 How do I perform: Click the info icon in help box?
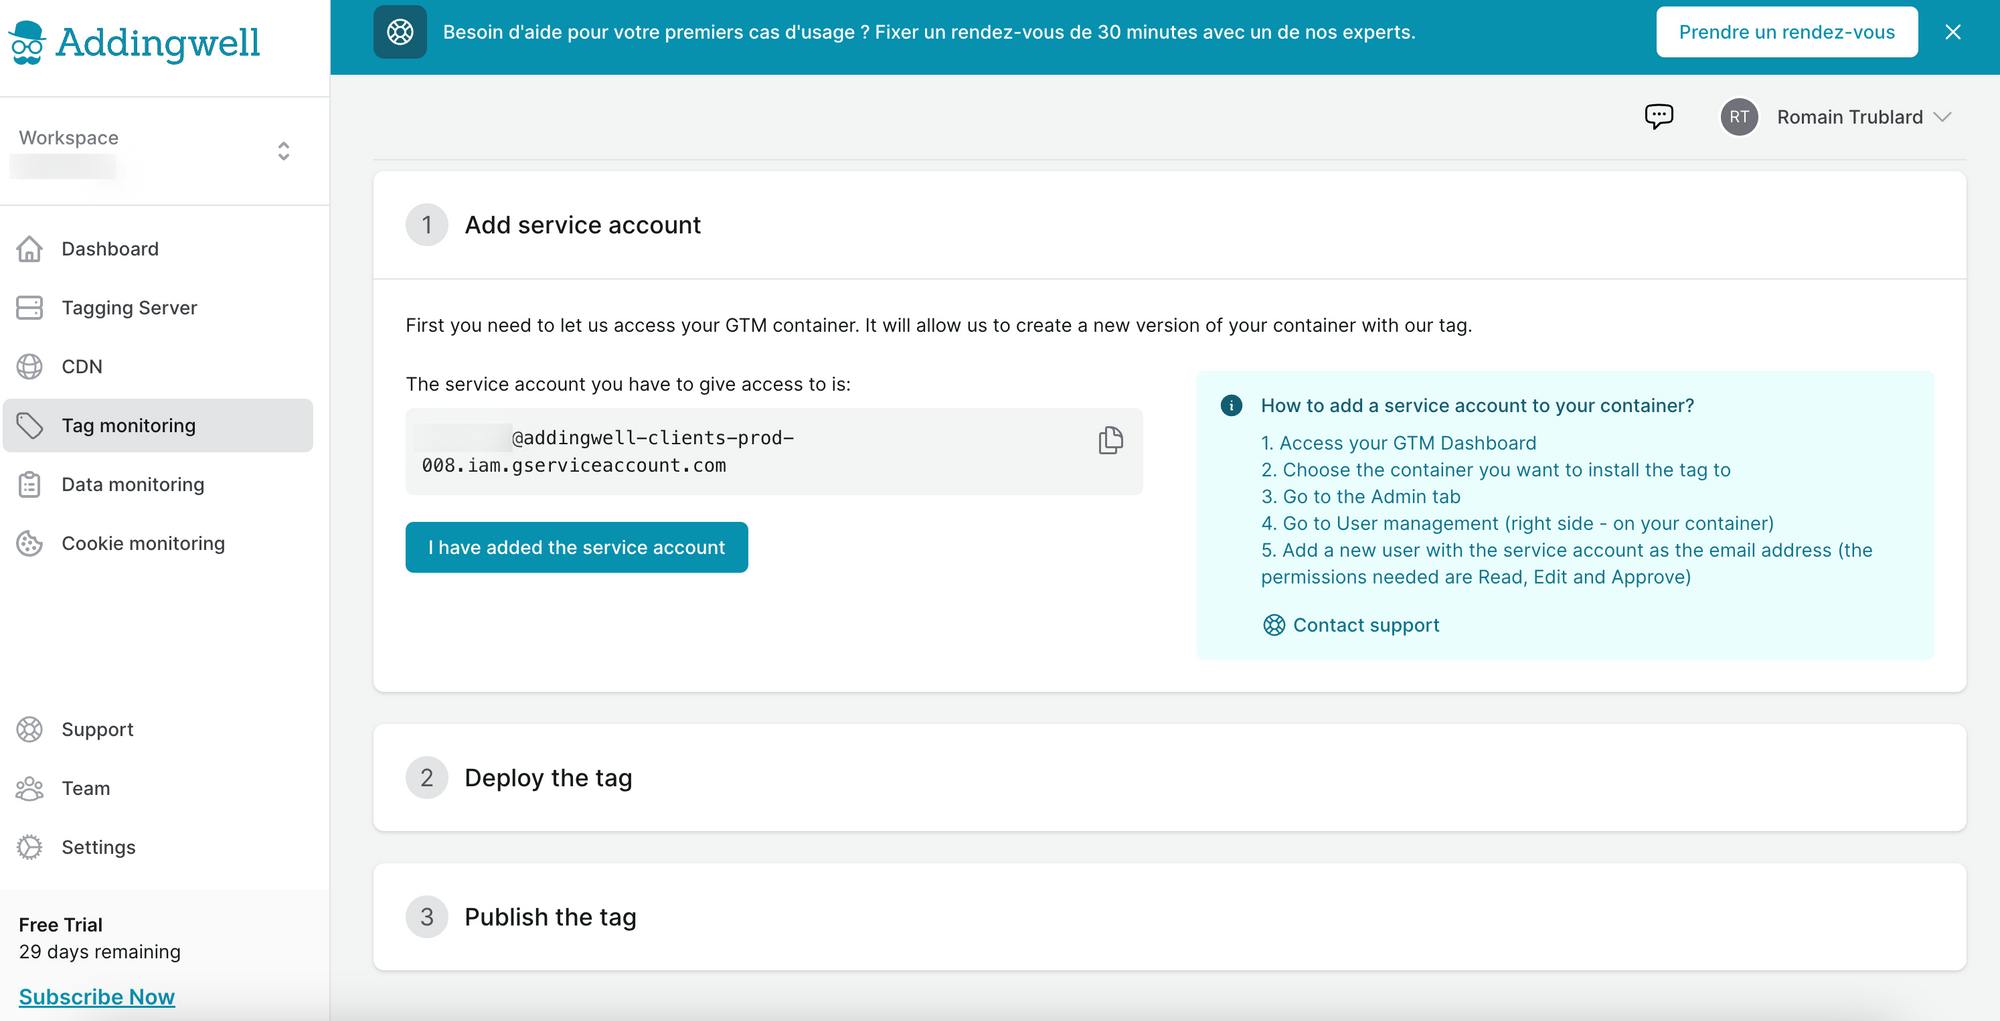pos(1232,406)
